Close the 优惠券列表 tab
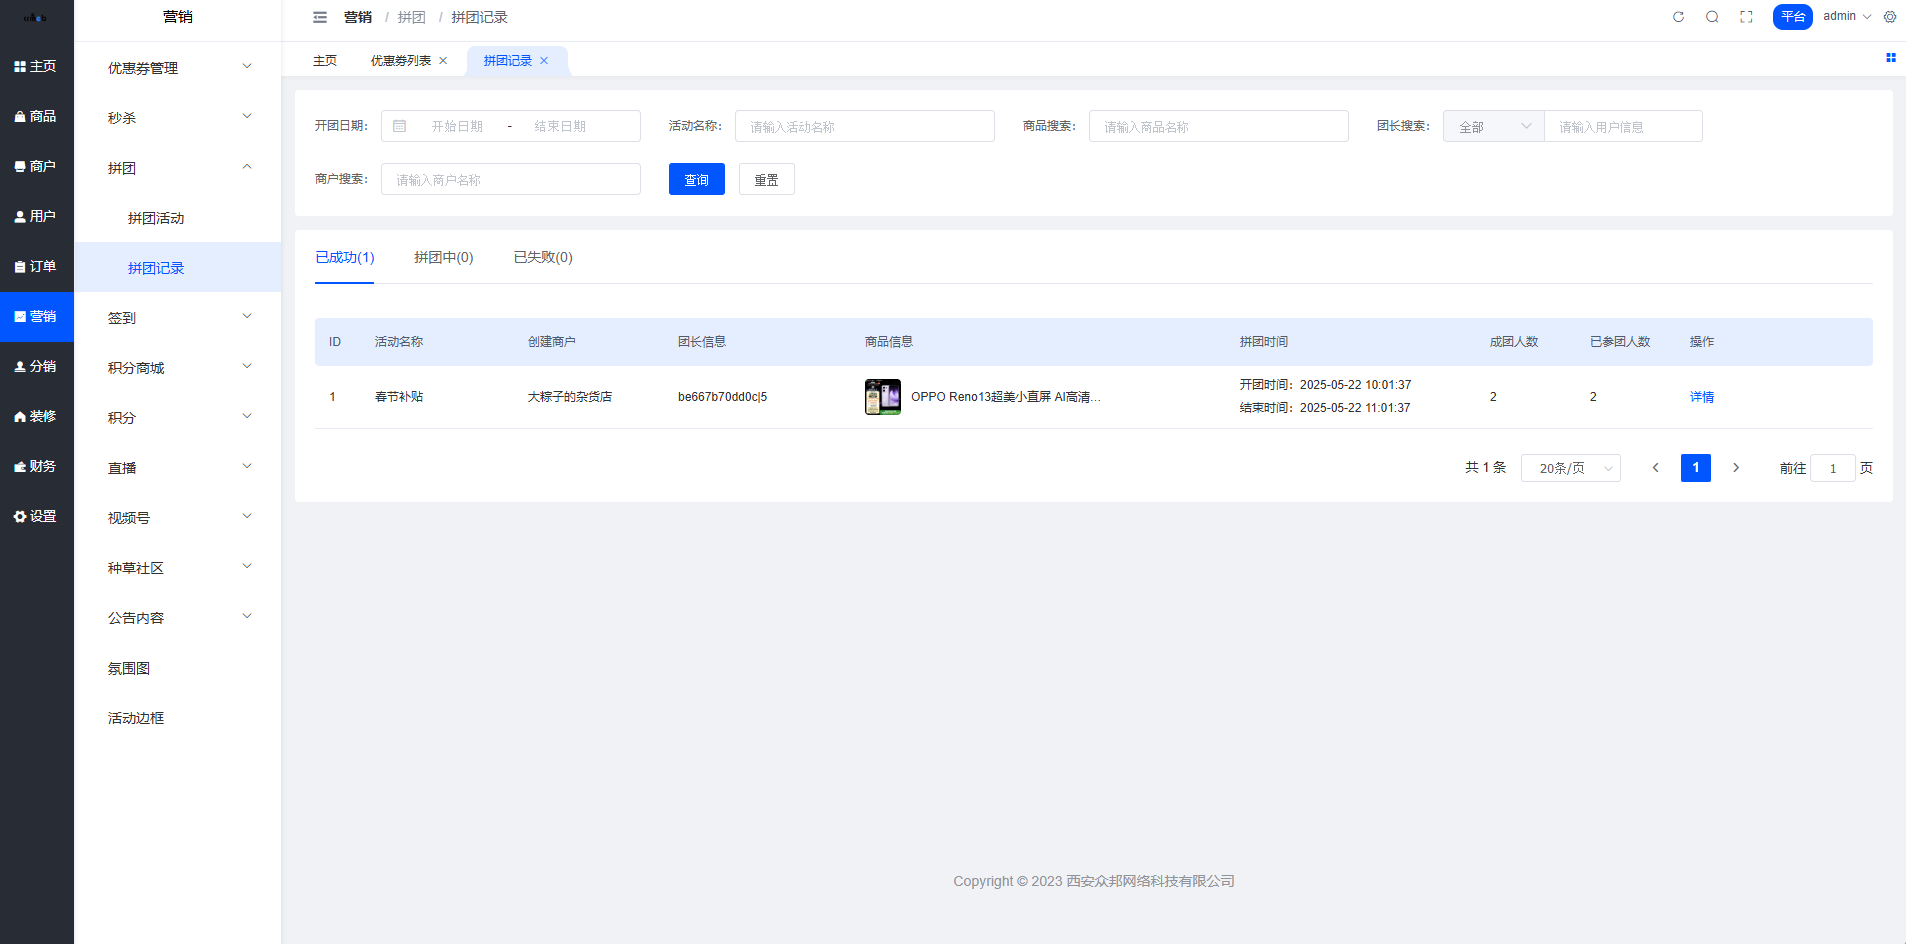The image size is (1906, 944). [x=443, y=61]
